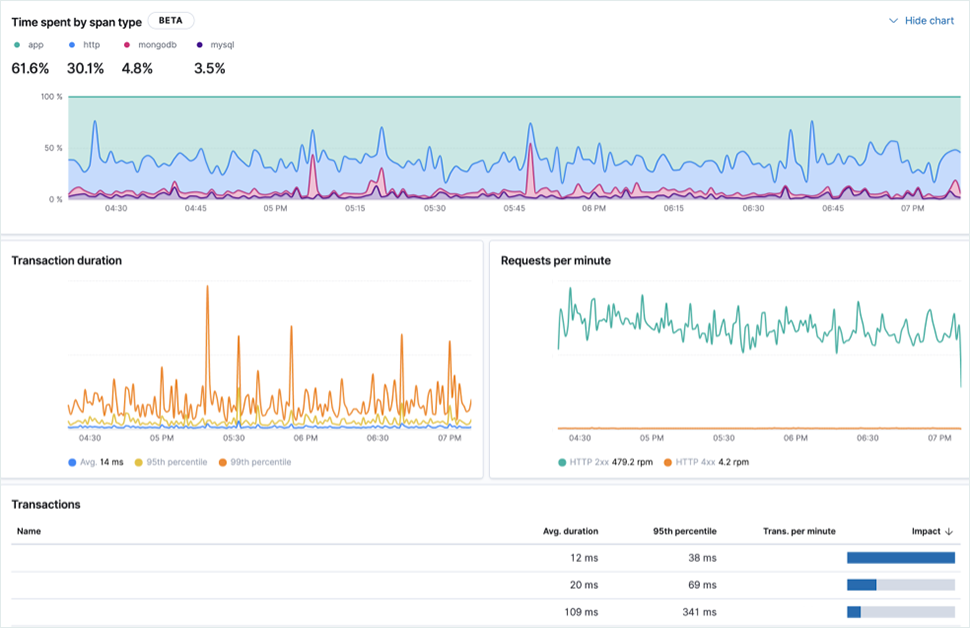Sort transactions by Impact arrow

tap(948, 531)
